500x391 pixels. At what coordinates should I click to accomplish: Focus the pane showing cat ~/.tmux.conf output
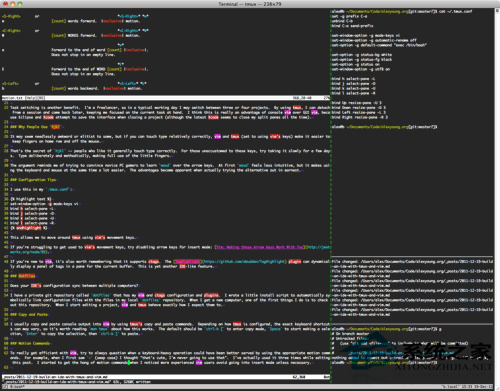412,132
